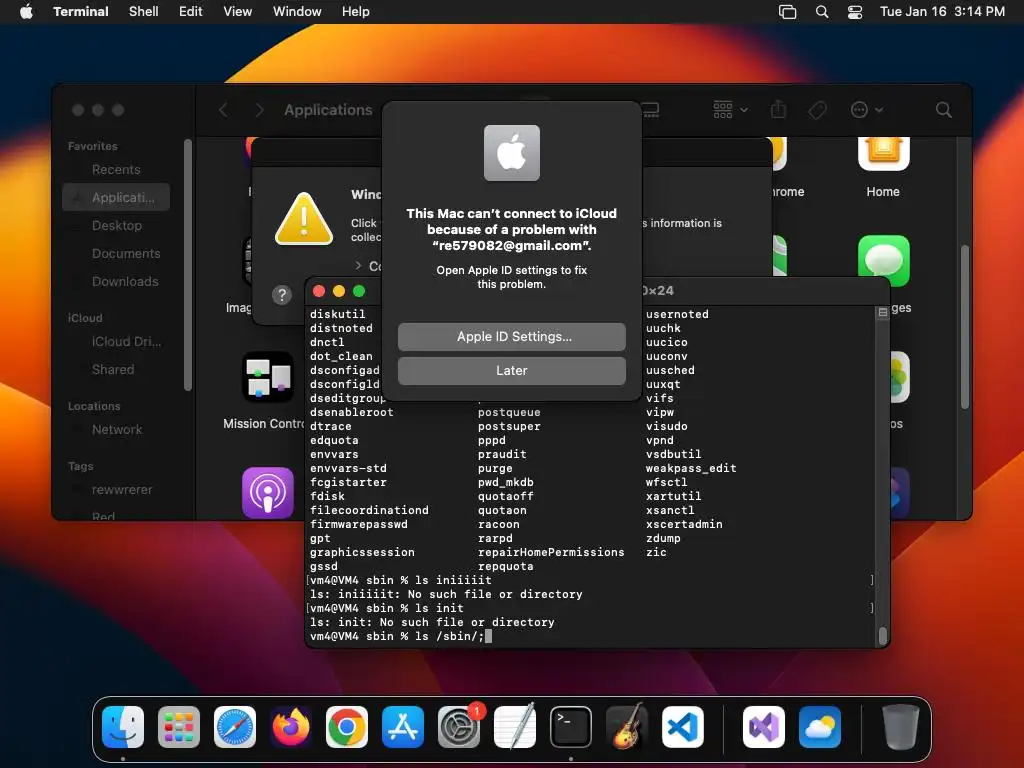1024x768 pixels.
Task: Click the date and time in menu bar
Action: (x=942, y=12)
